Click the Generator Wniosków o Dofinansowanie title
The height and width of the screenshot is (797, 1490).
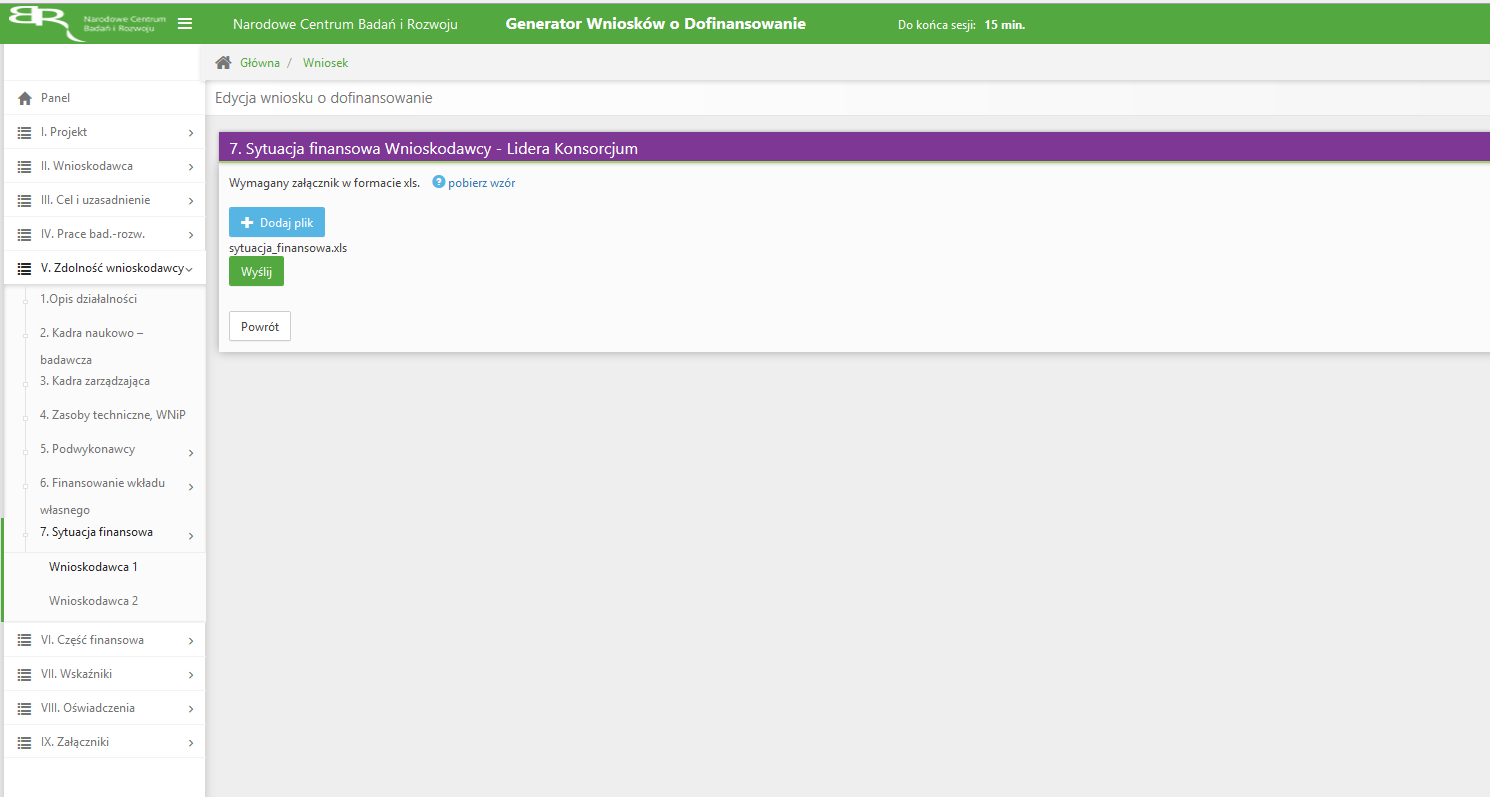click(656, 24)
